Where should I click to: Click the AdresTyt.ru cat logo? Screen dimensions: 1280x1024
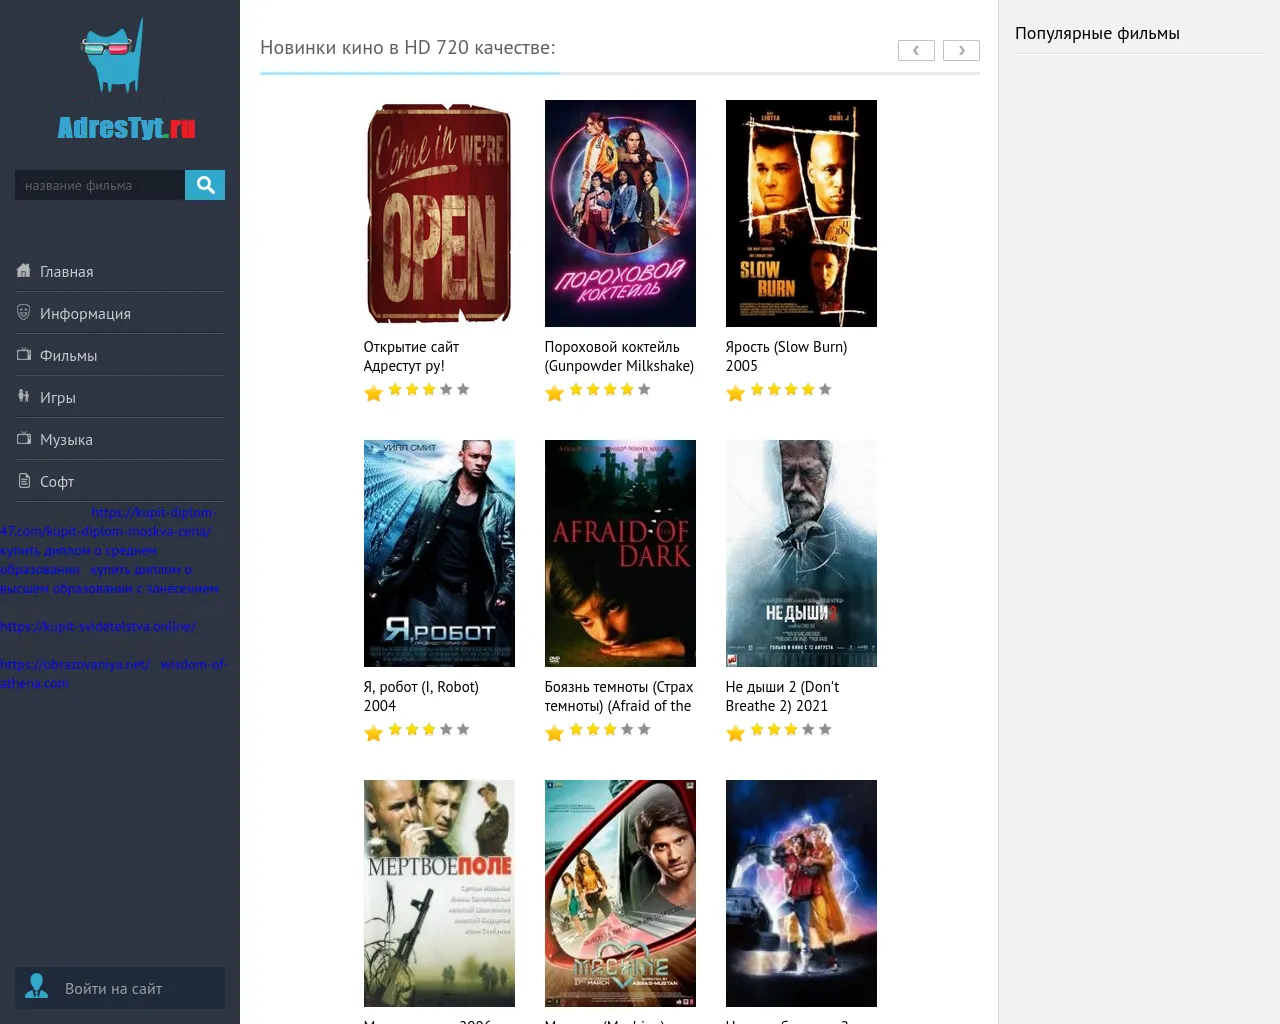125,79
